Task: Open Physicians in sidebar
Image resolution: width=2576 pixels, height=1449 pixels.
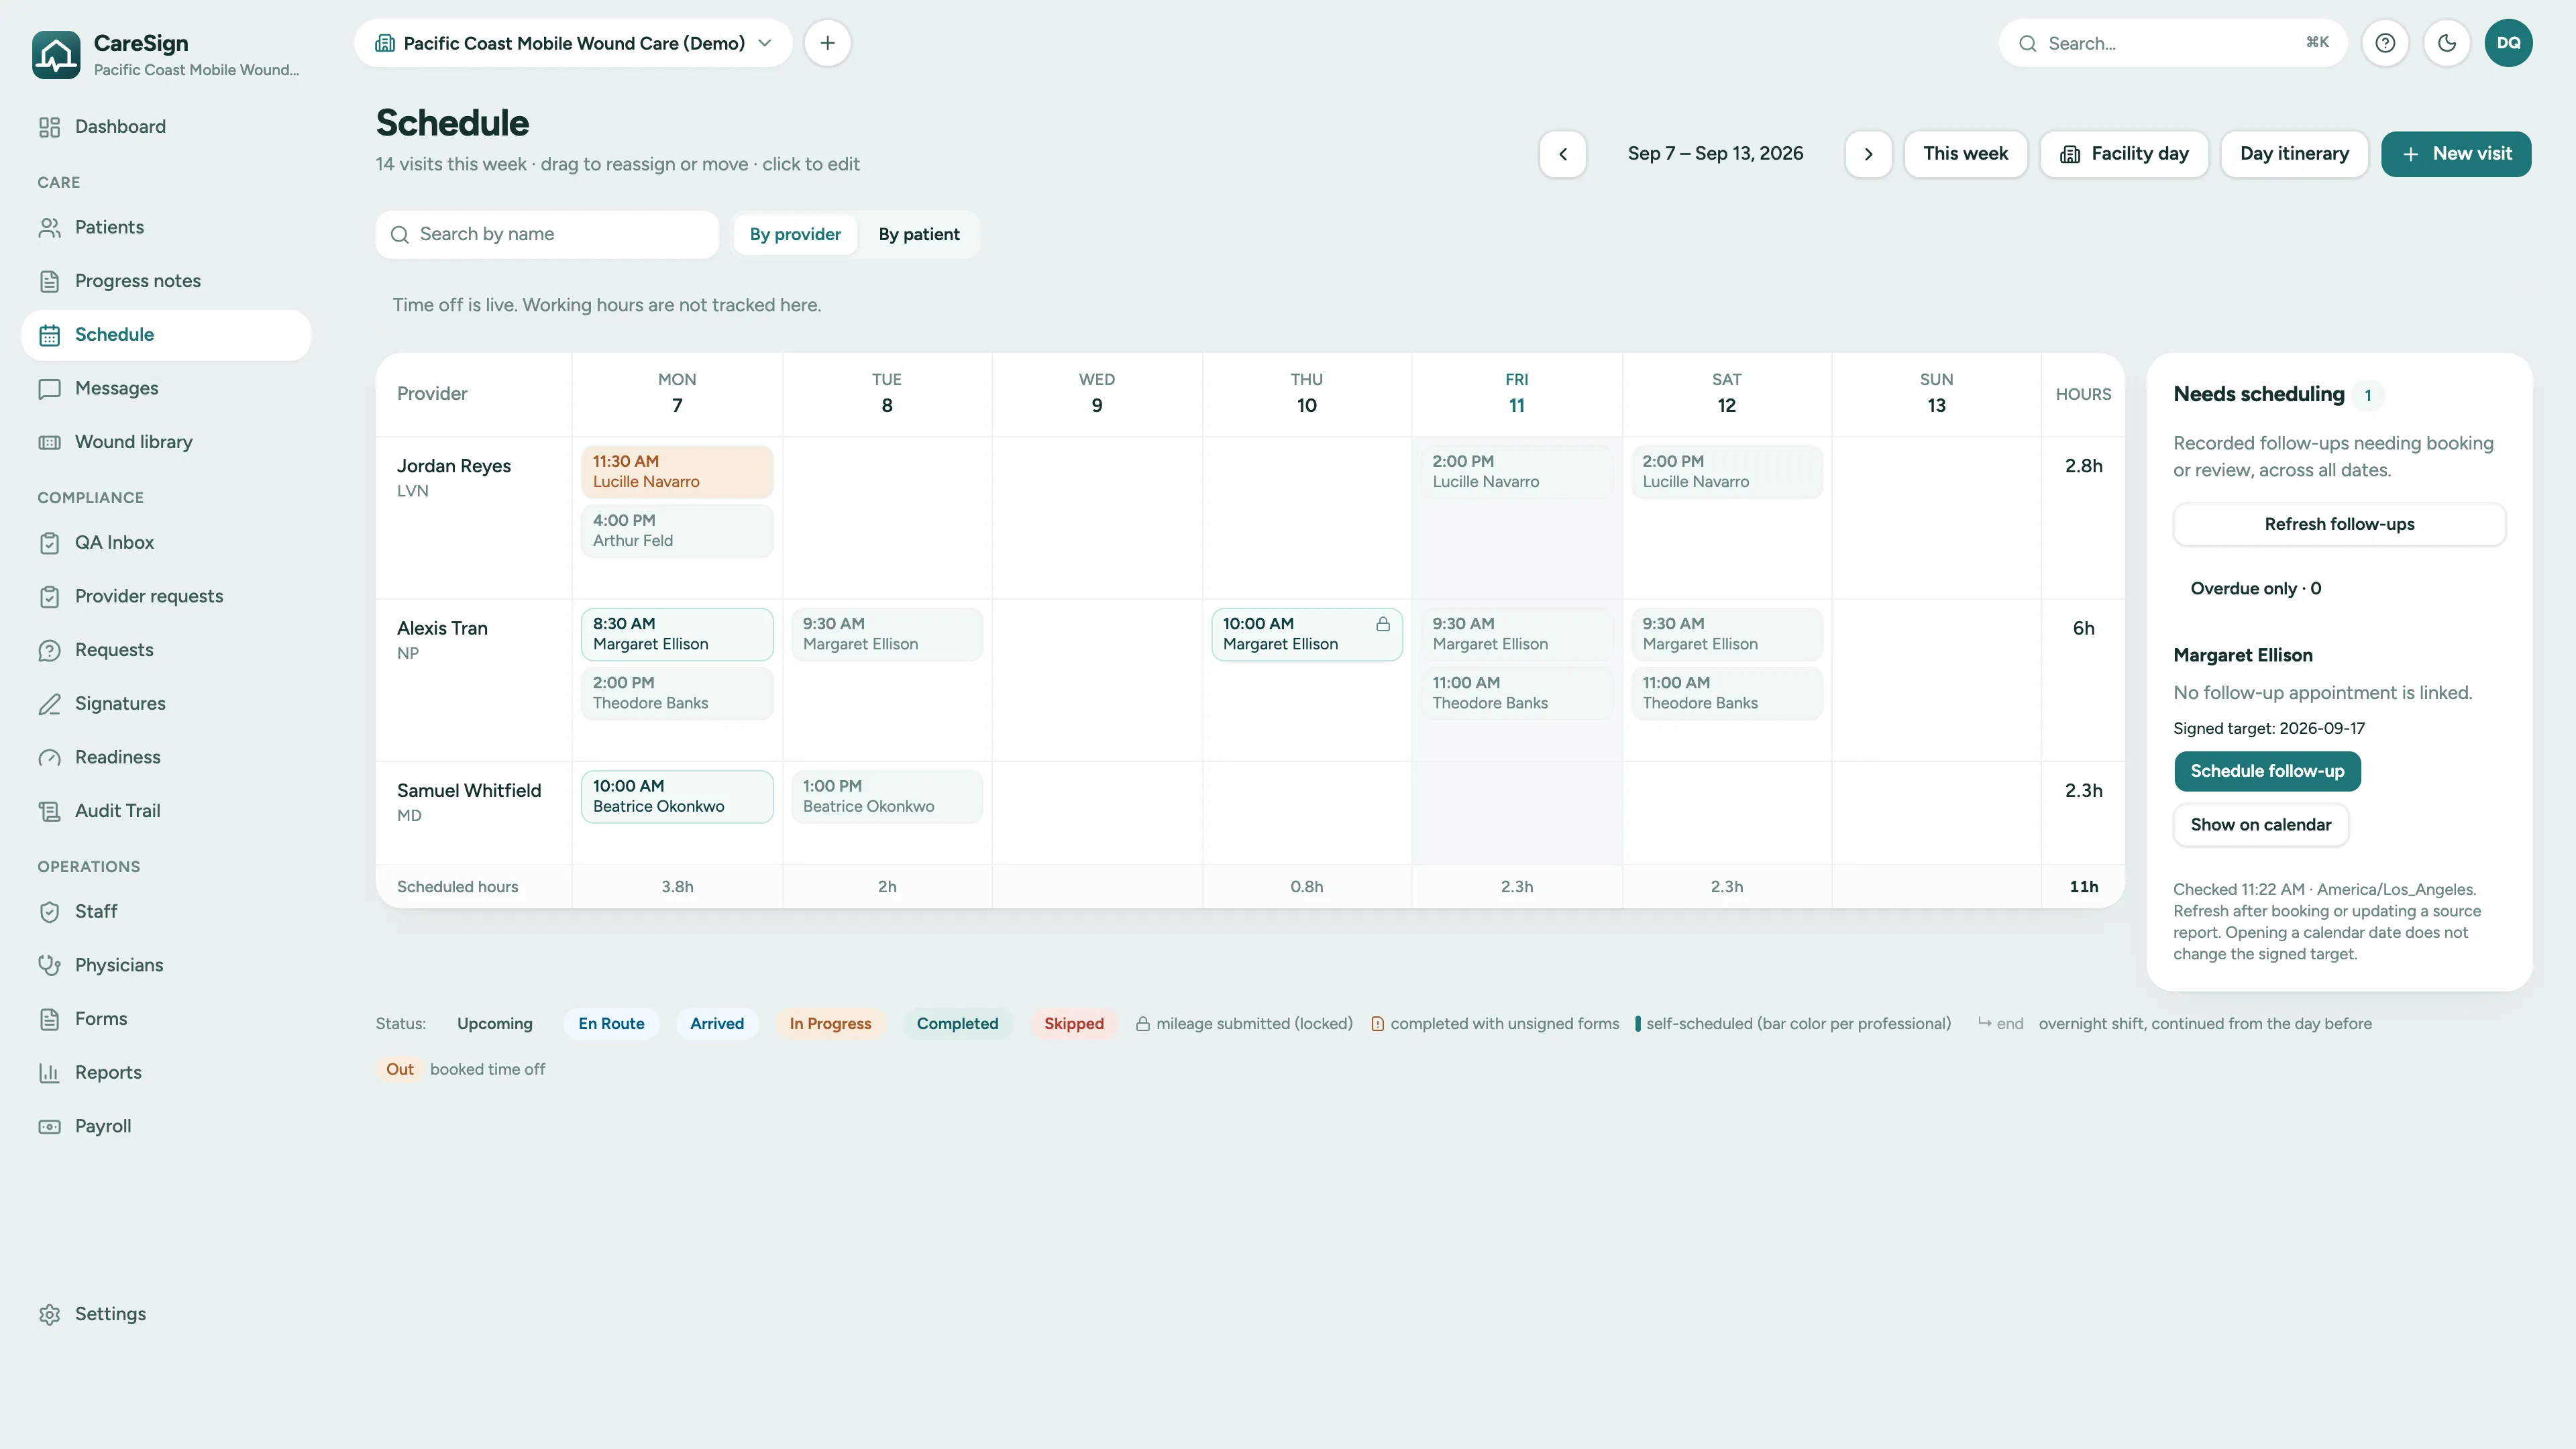Action: point(166,965)
